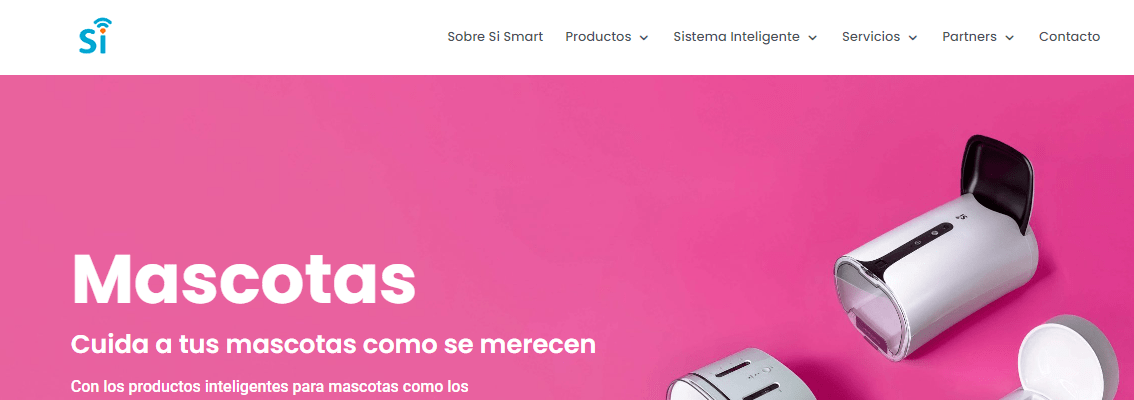1134x400 pixels.
Task: Go to the Contacto page
Action: coord(1069,37)
